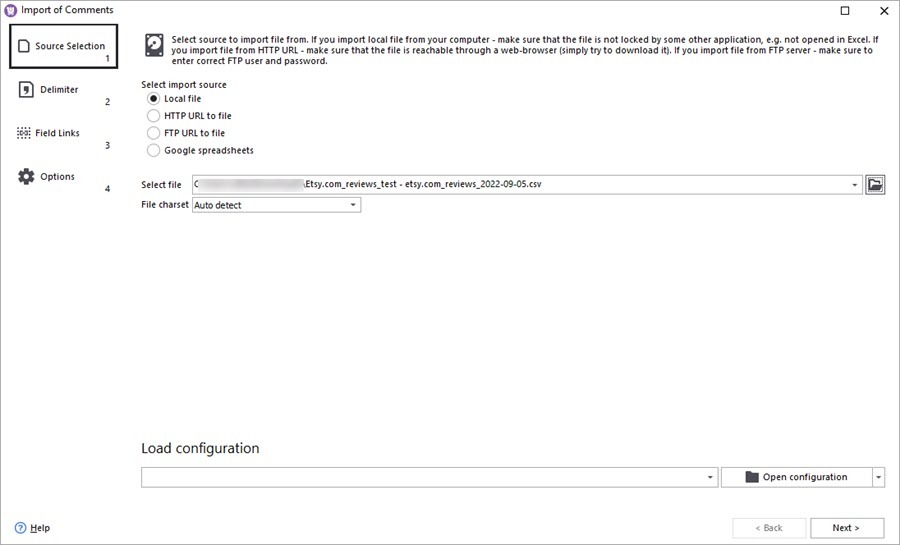The height and width of the screenshot is (545, 900).
Task: Expand the Load configuration combo box
Action: click(x=710, y=477)
